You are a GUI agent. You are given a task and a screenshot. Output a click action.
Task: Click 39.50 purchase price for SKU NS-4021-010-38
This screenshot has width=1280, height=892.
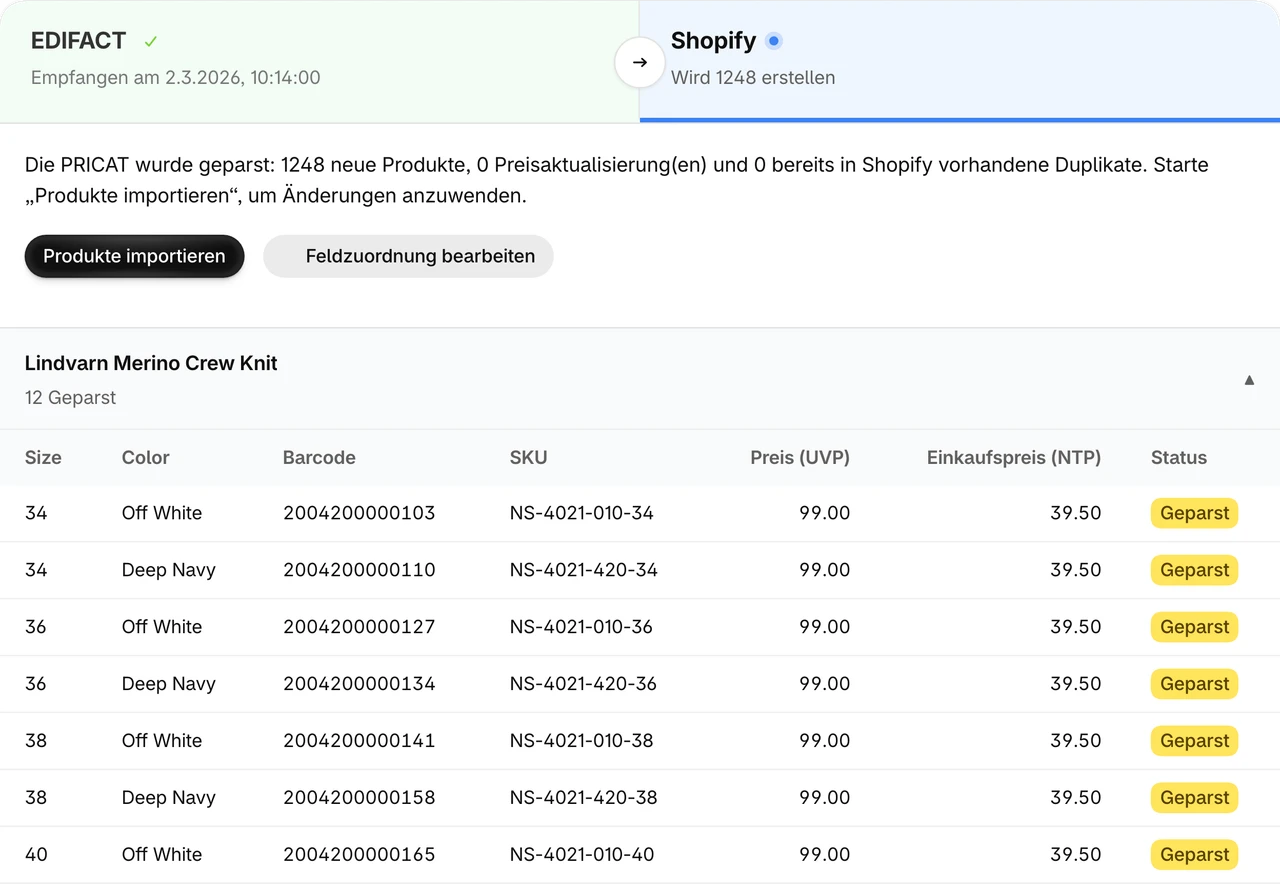click(1076, 741)
